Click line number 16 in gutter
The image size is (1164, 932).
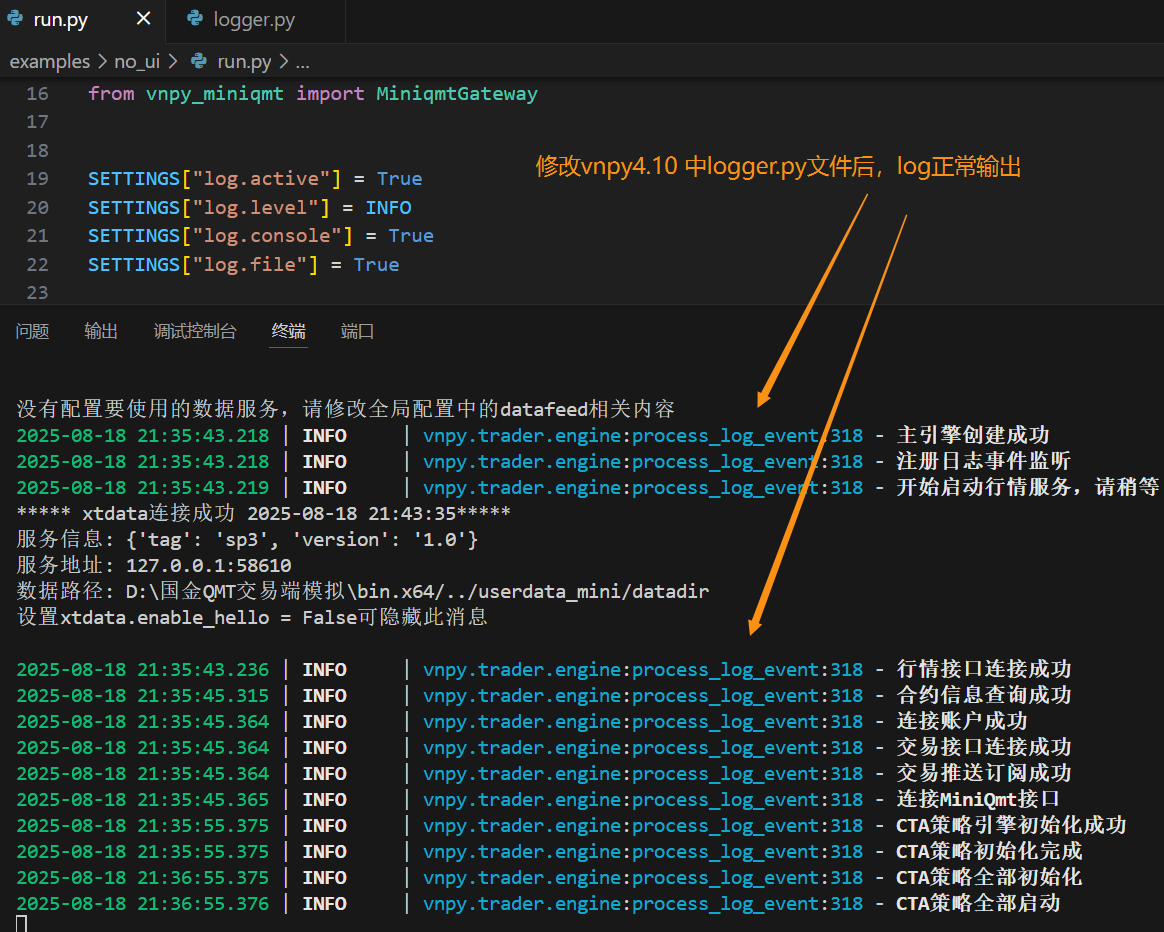click(x=37, y=94)
